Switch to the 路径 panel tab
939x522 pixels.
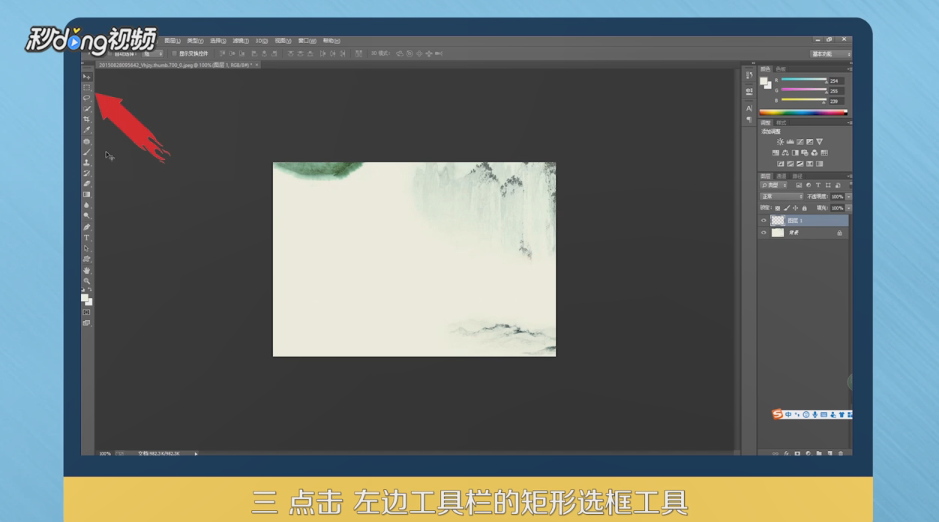[x=797, y=176]
